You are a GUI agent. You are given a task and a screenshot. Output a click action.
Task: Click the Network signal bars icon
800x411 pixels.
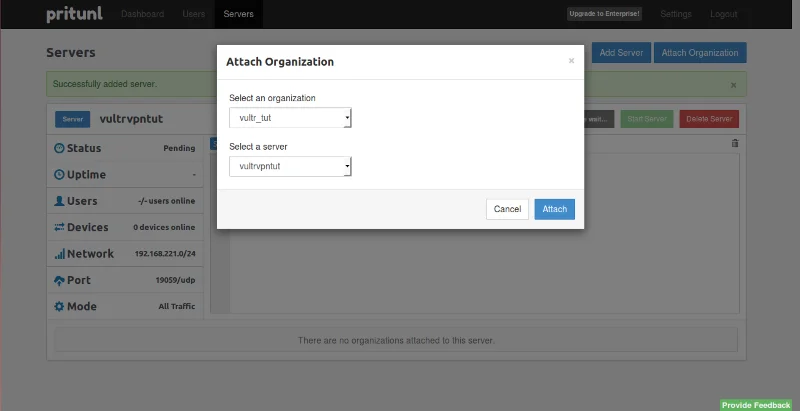(59, 253)
